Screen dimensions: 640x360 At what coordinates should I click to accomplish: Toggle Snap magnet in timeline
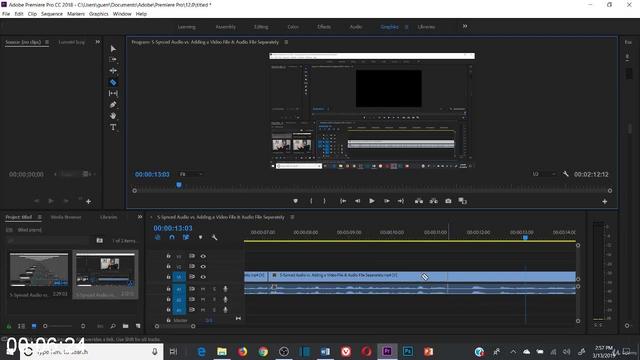172,237
